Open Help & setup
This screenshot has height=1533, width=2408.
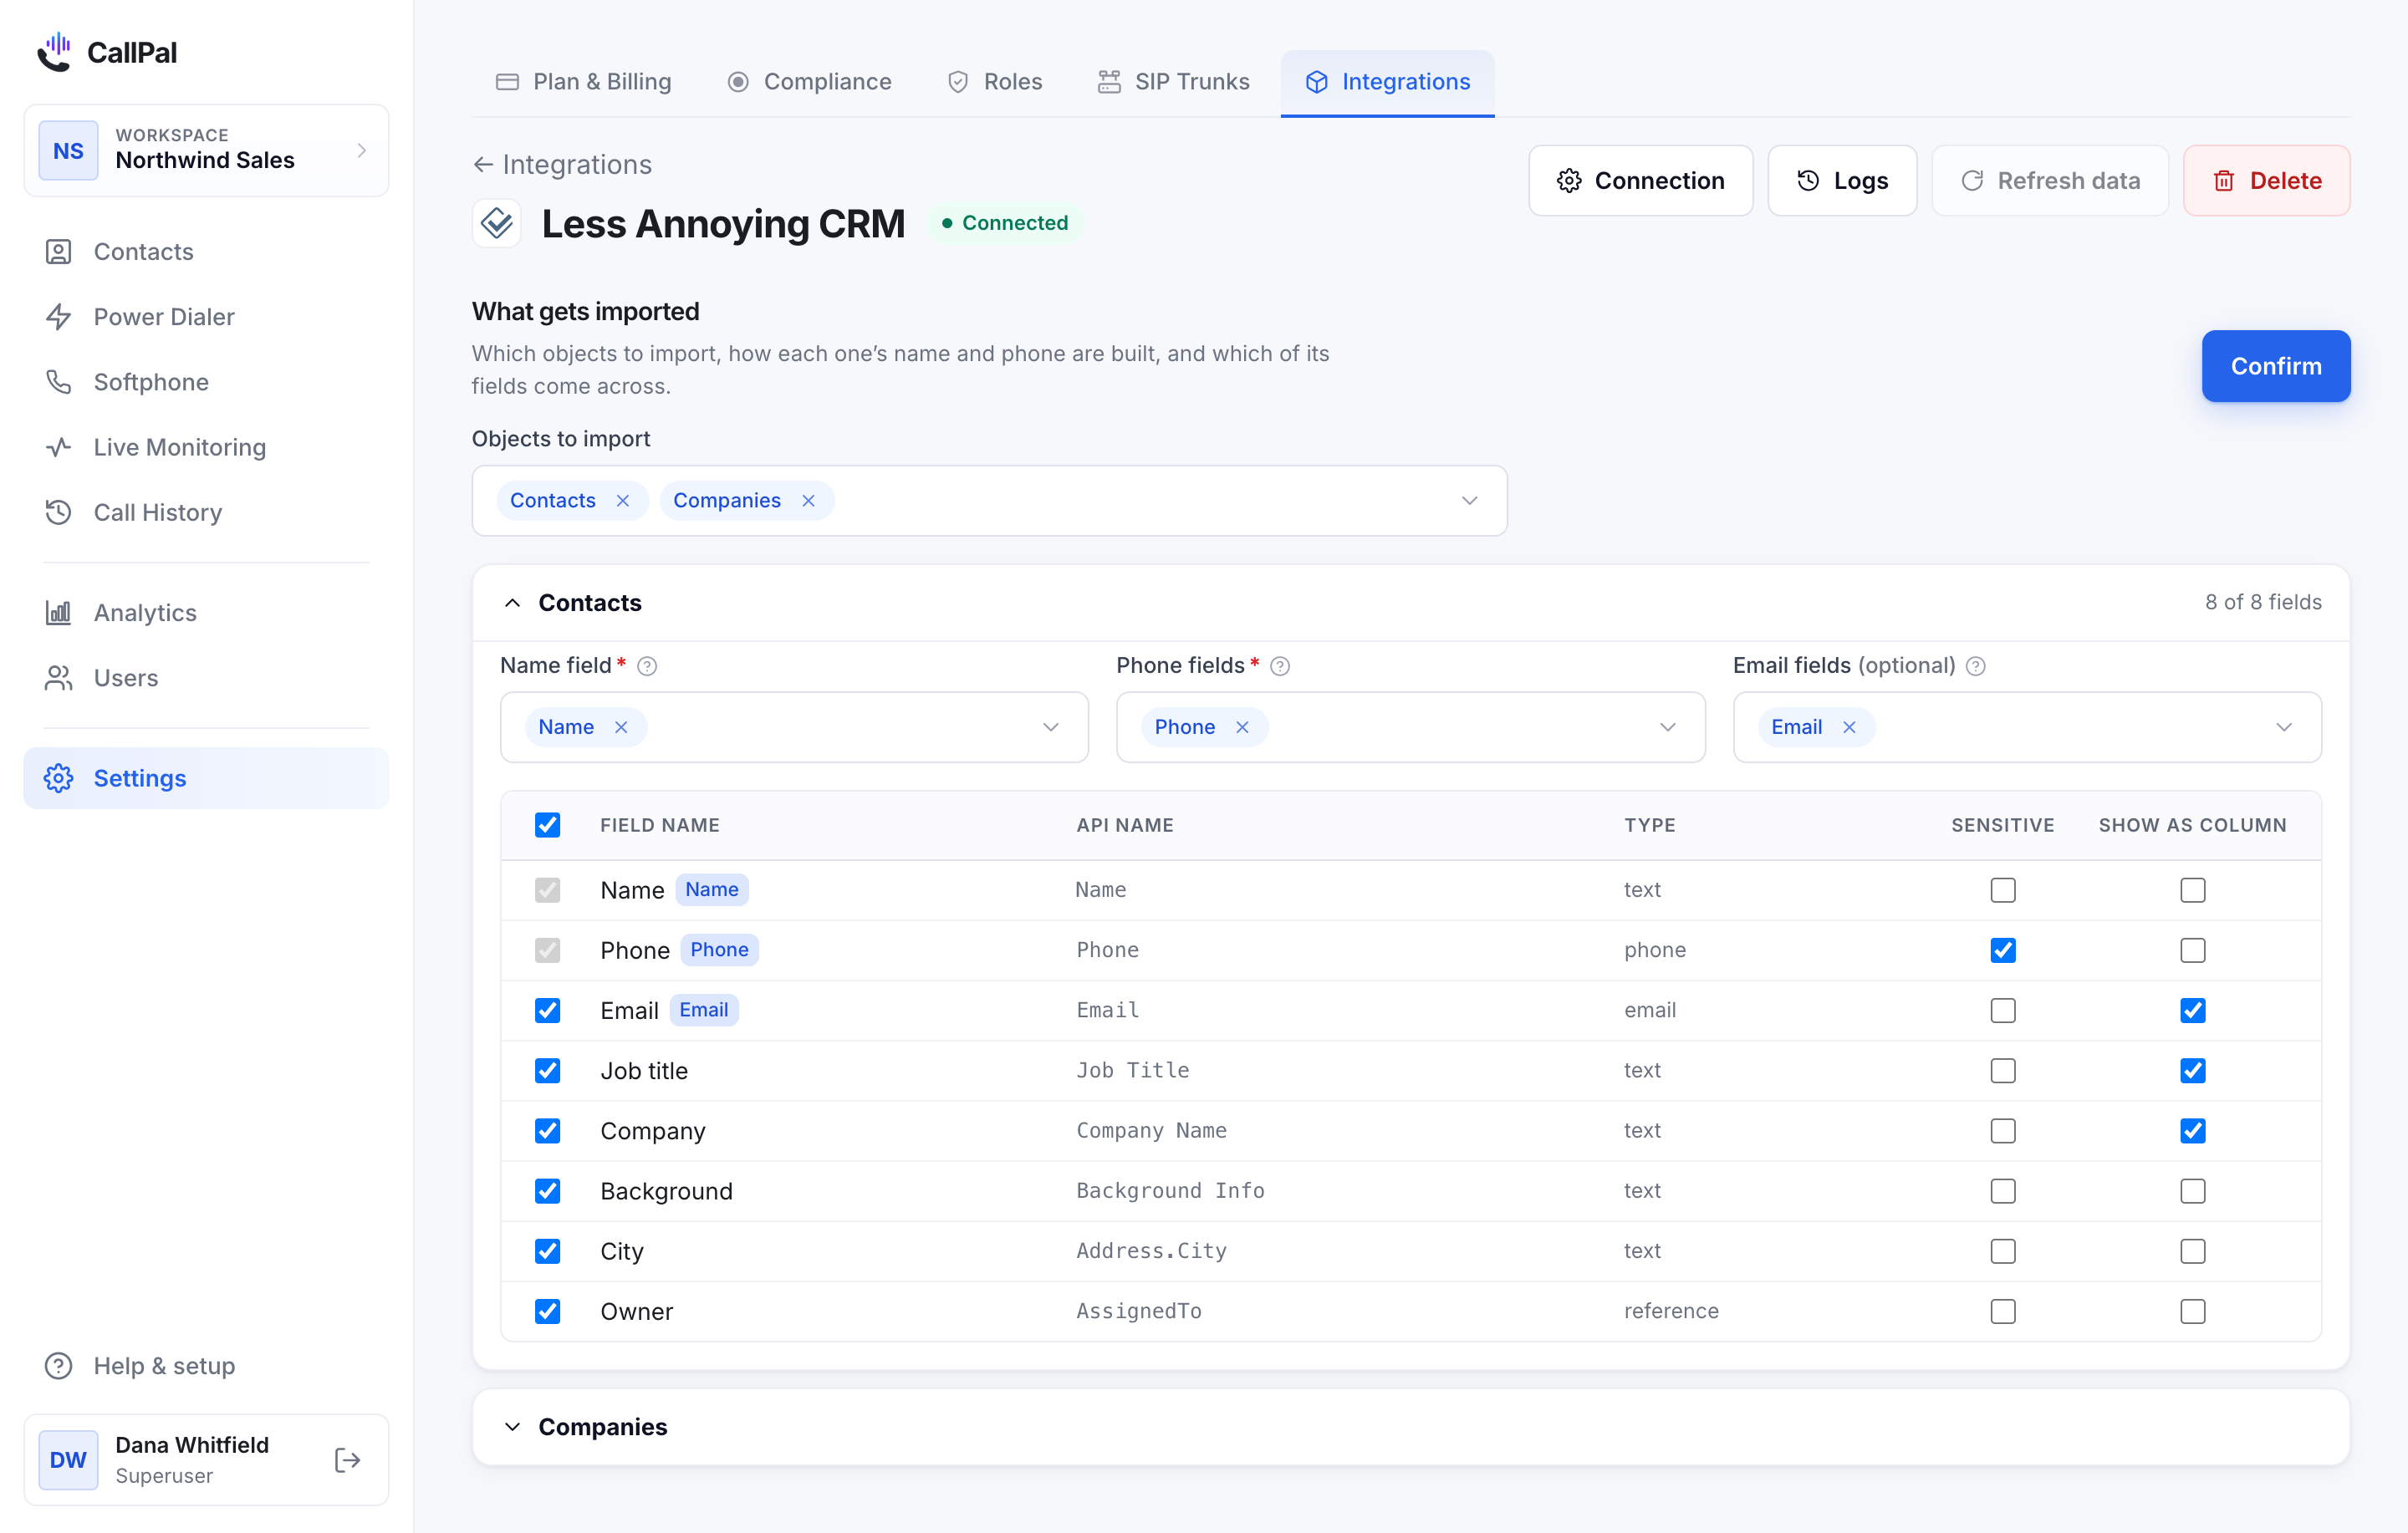click(x=206, y=1366)
